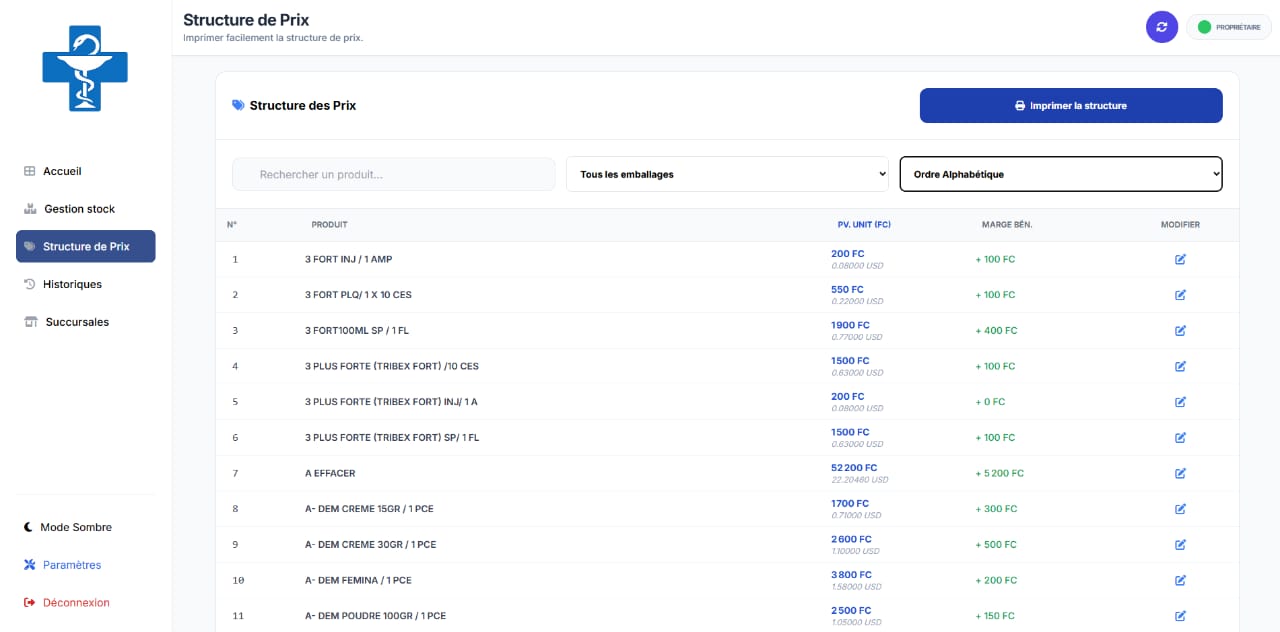Click the PRODUIT column header
The image size is (1280, 632).
329,225
